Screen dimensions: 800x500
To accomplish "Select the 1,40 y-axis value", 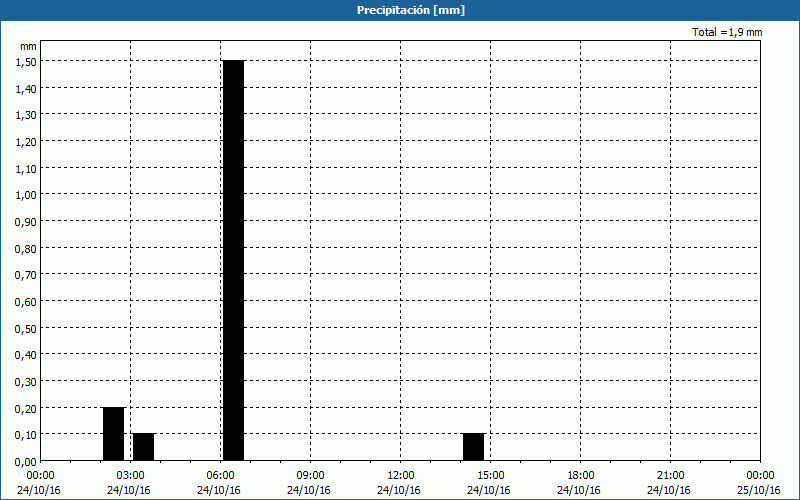I will coord(26,88).
